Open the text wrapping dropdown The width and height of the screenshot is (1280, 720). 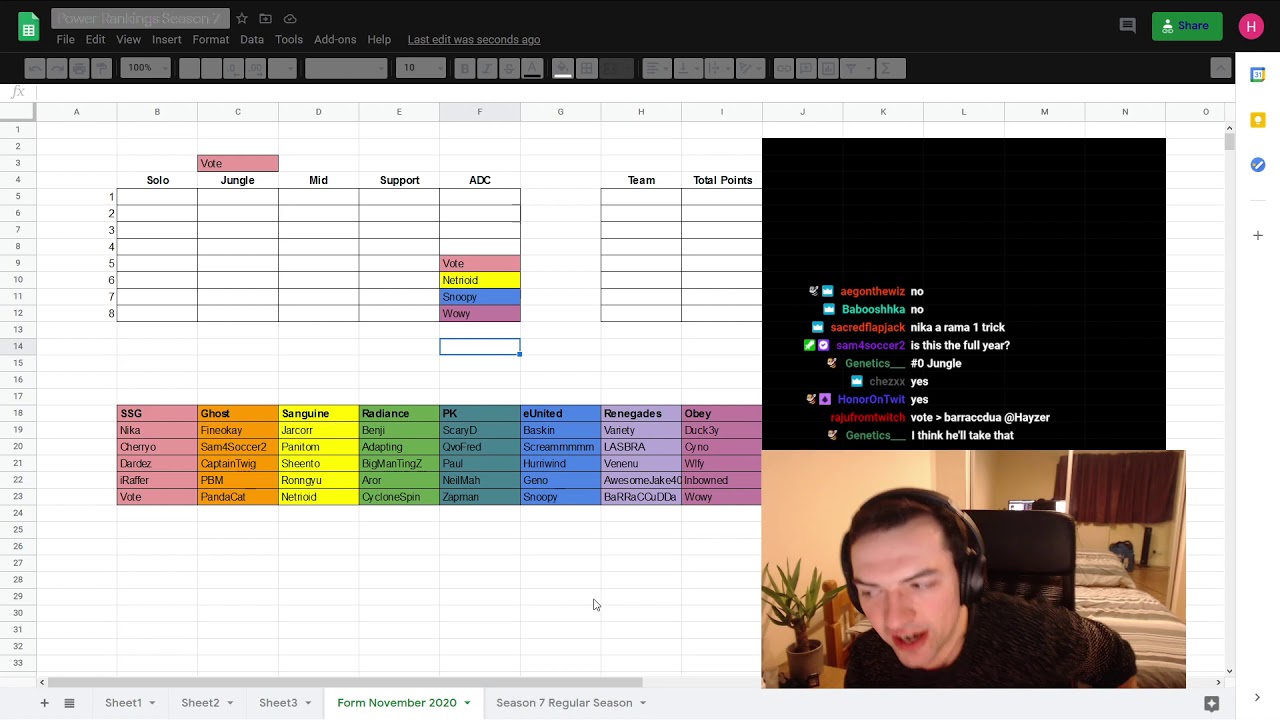click(x=719, y=68)
